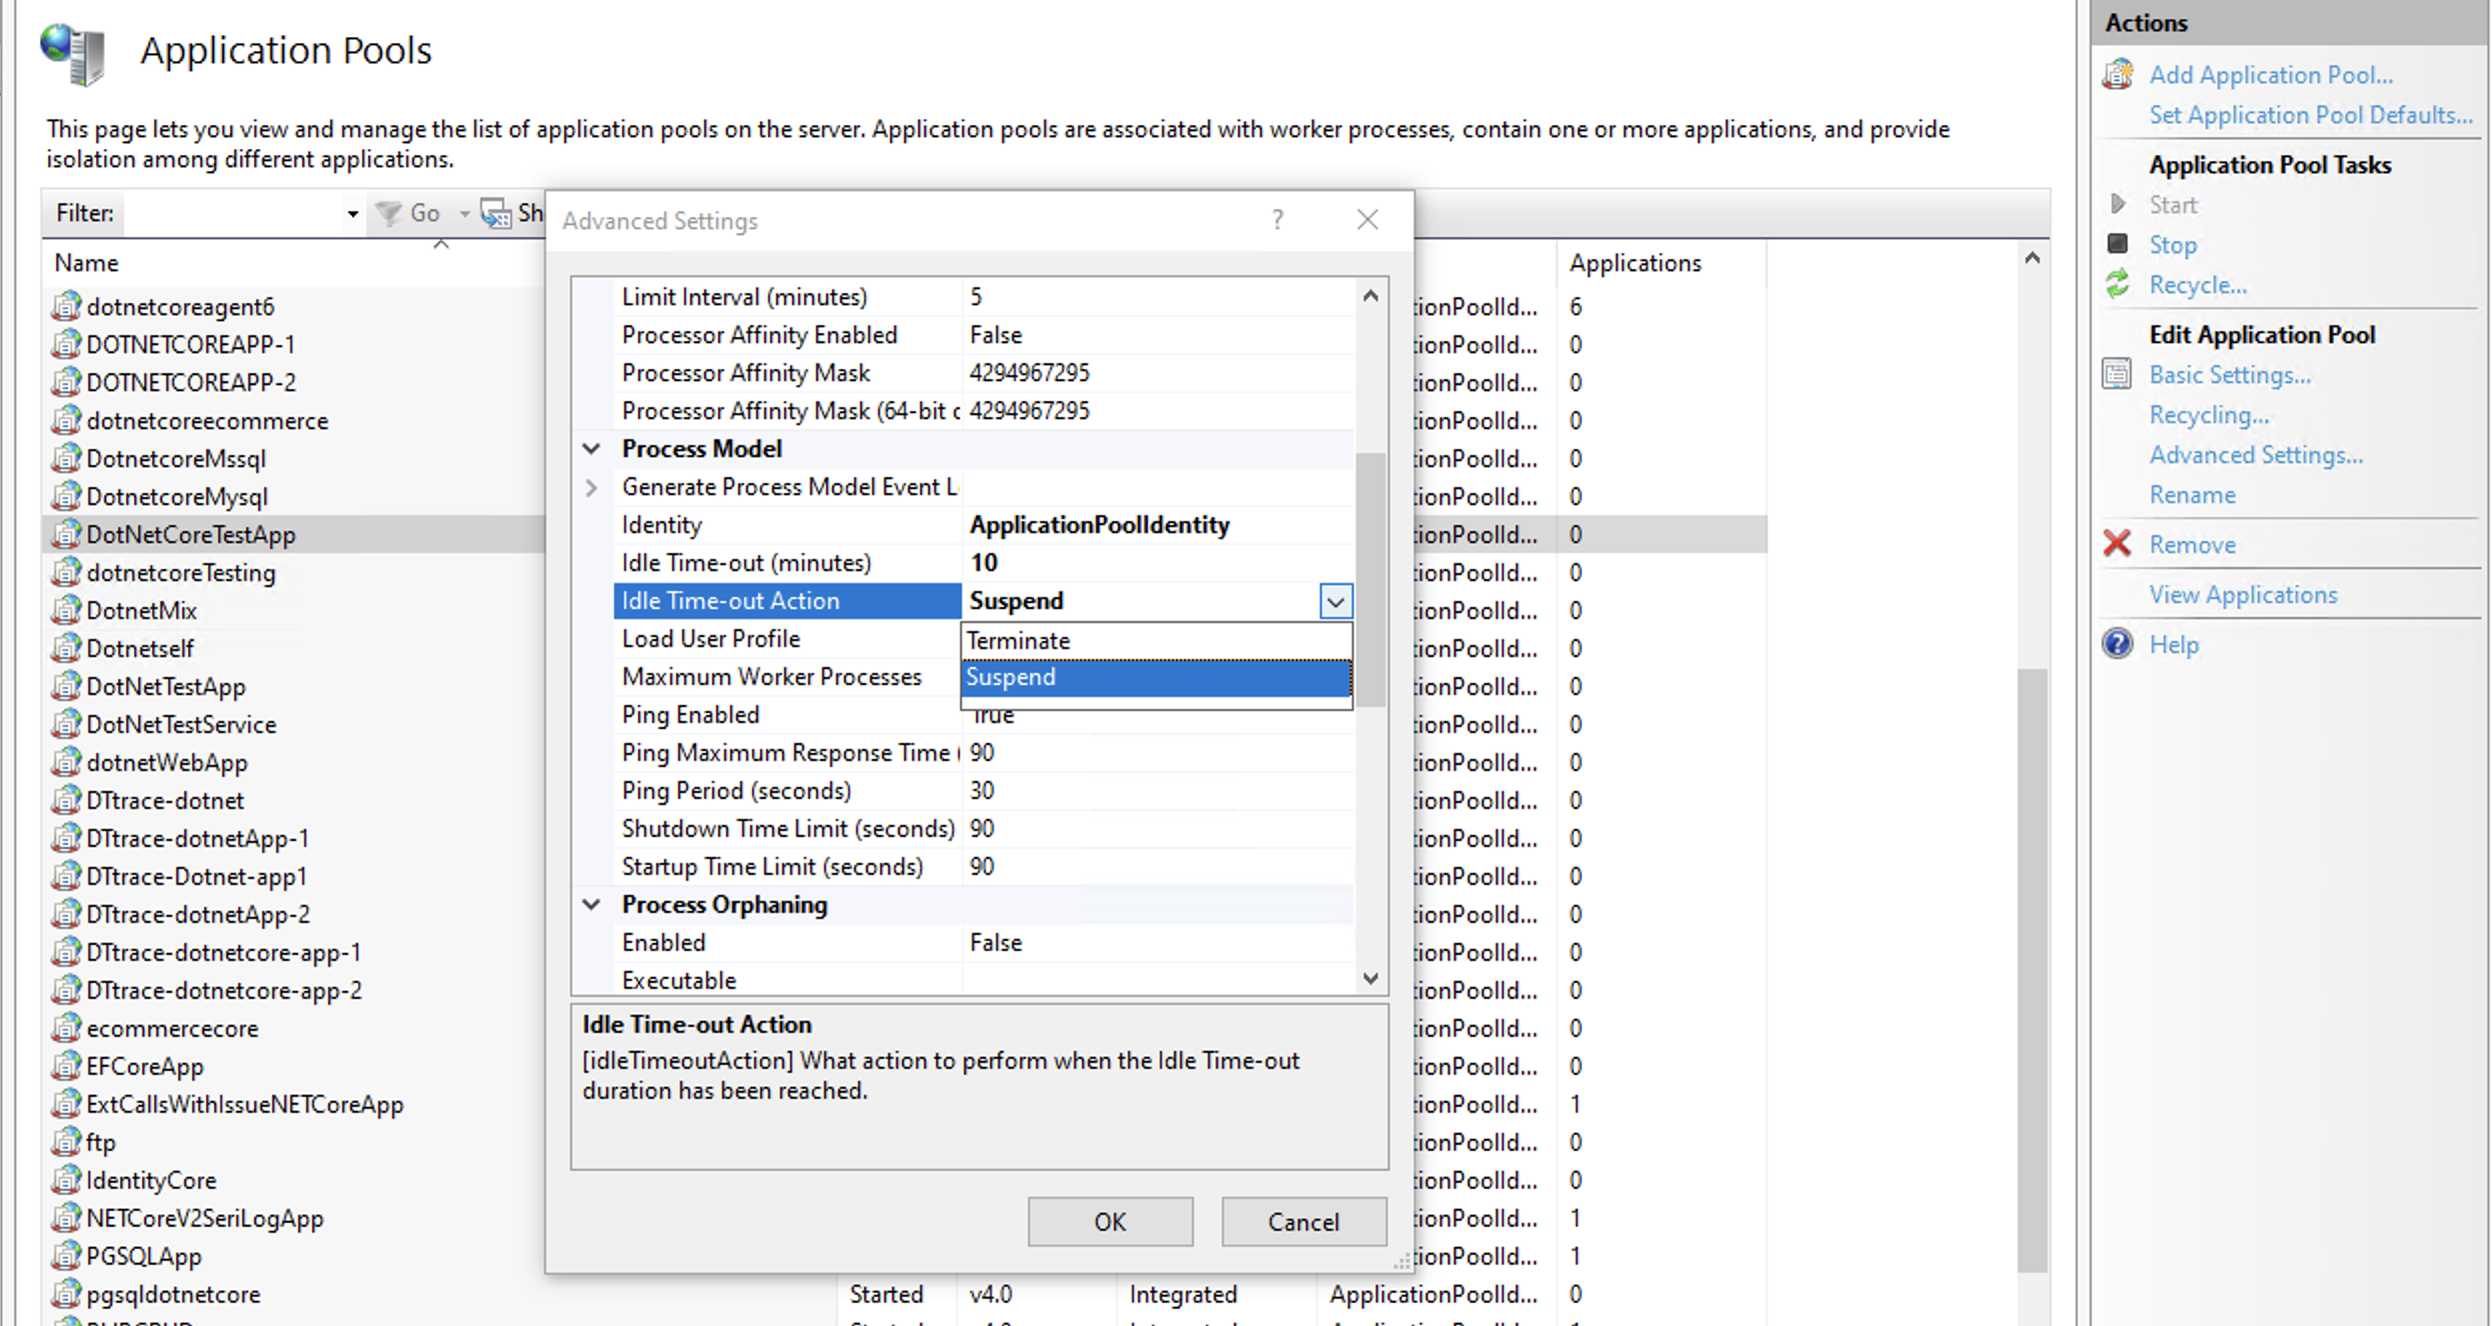Click the Stop pool square icon

click(x=2117, y=244)
